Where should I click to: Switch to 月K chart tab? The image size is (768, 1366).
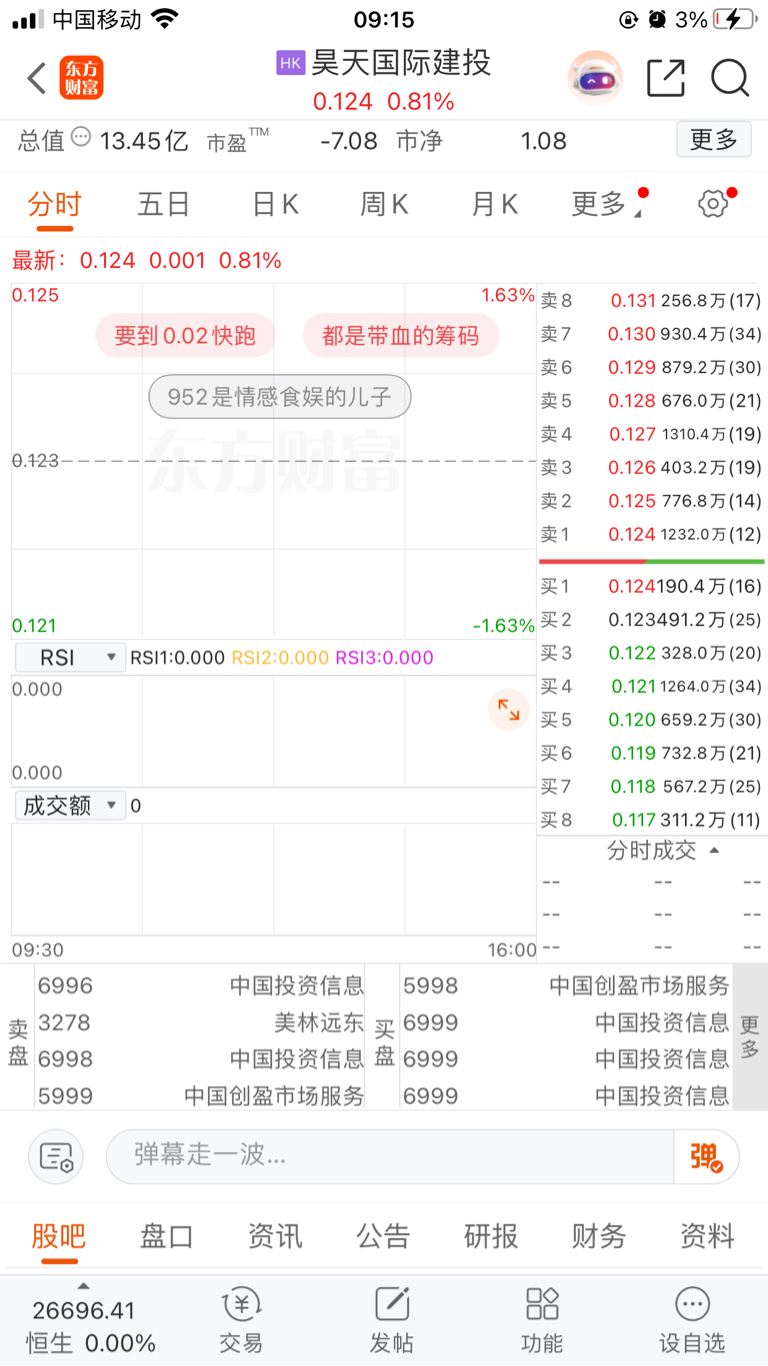pyautogui.click(x=494, y=205)
